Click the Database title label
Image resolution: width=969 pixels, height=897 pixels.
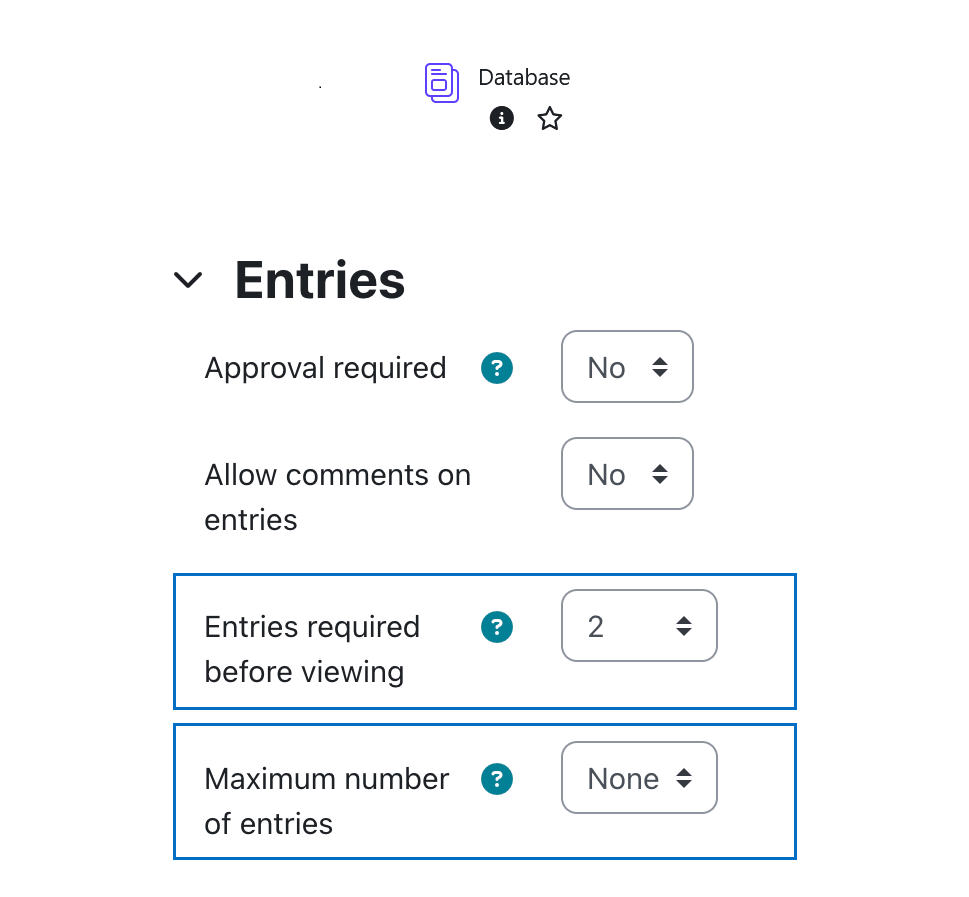(523, 77)
